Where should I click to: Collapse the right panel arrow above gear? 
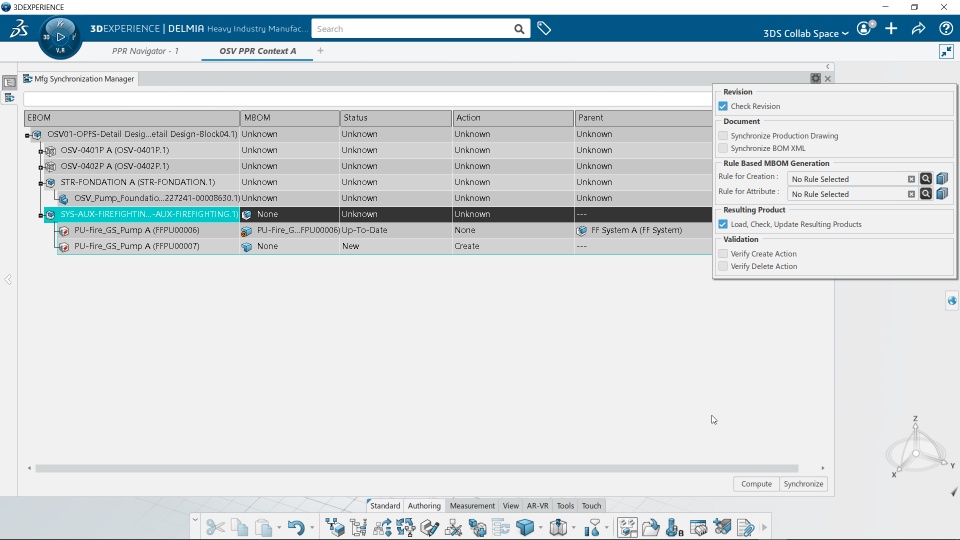[828, 67]
